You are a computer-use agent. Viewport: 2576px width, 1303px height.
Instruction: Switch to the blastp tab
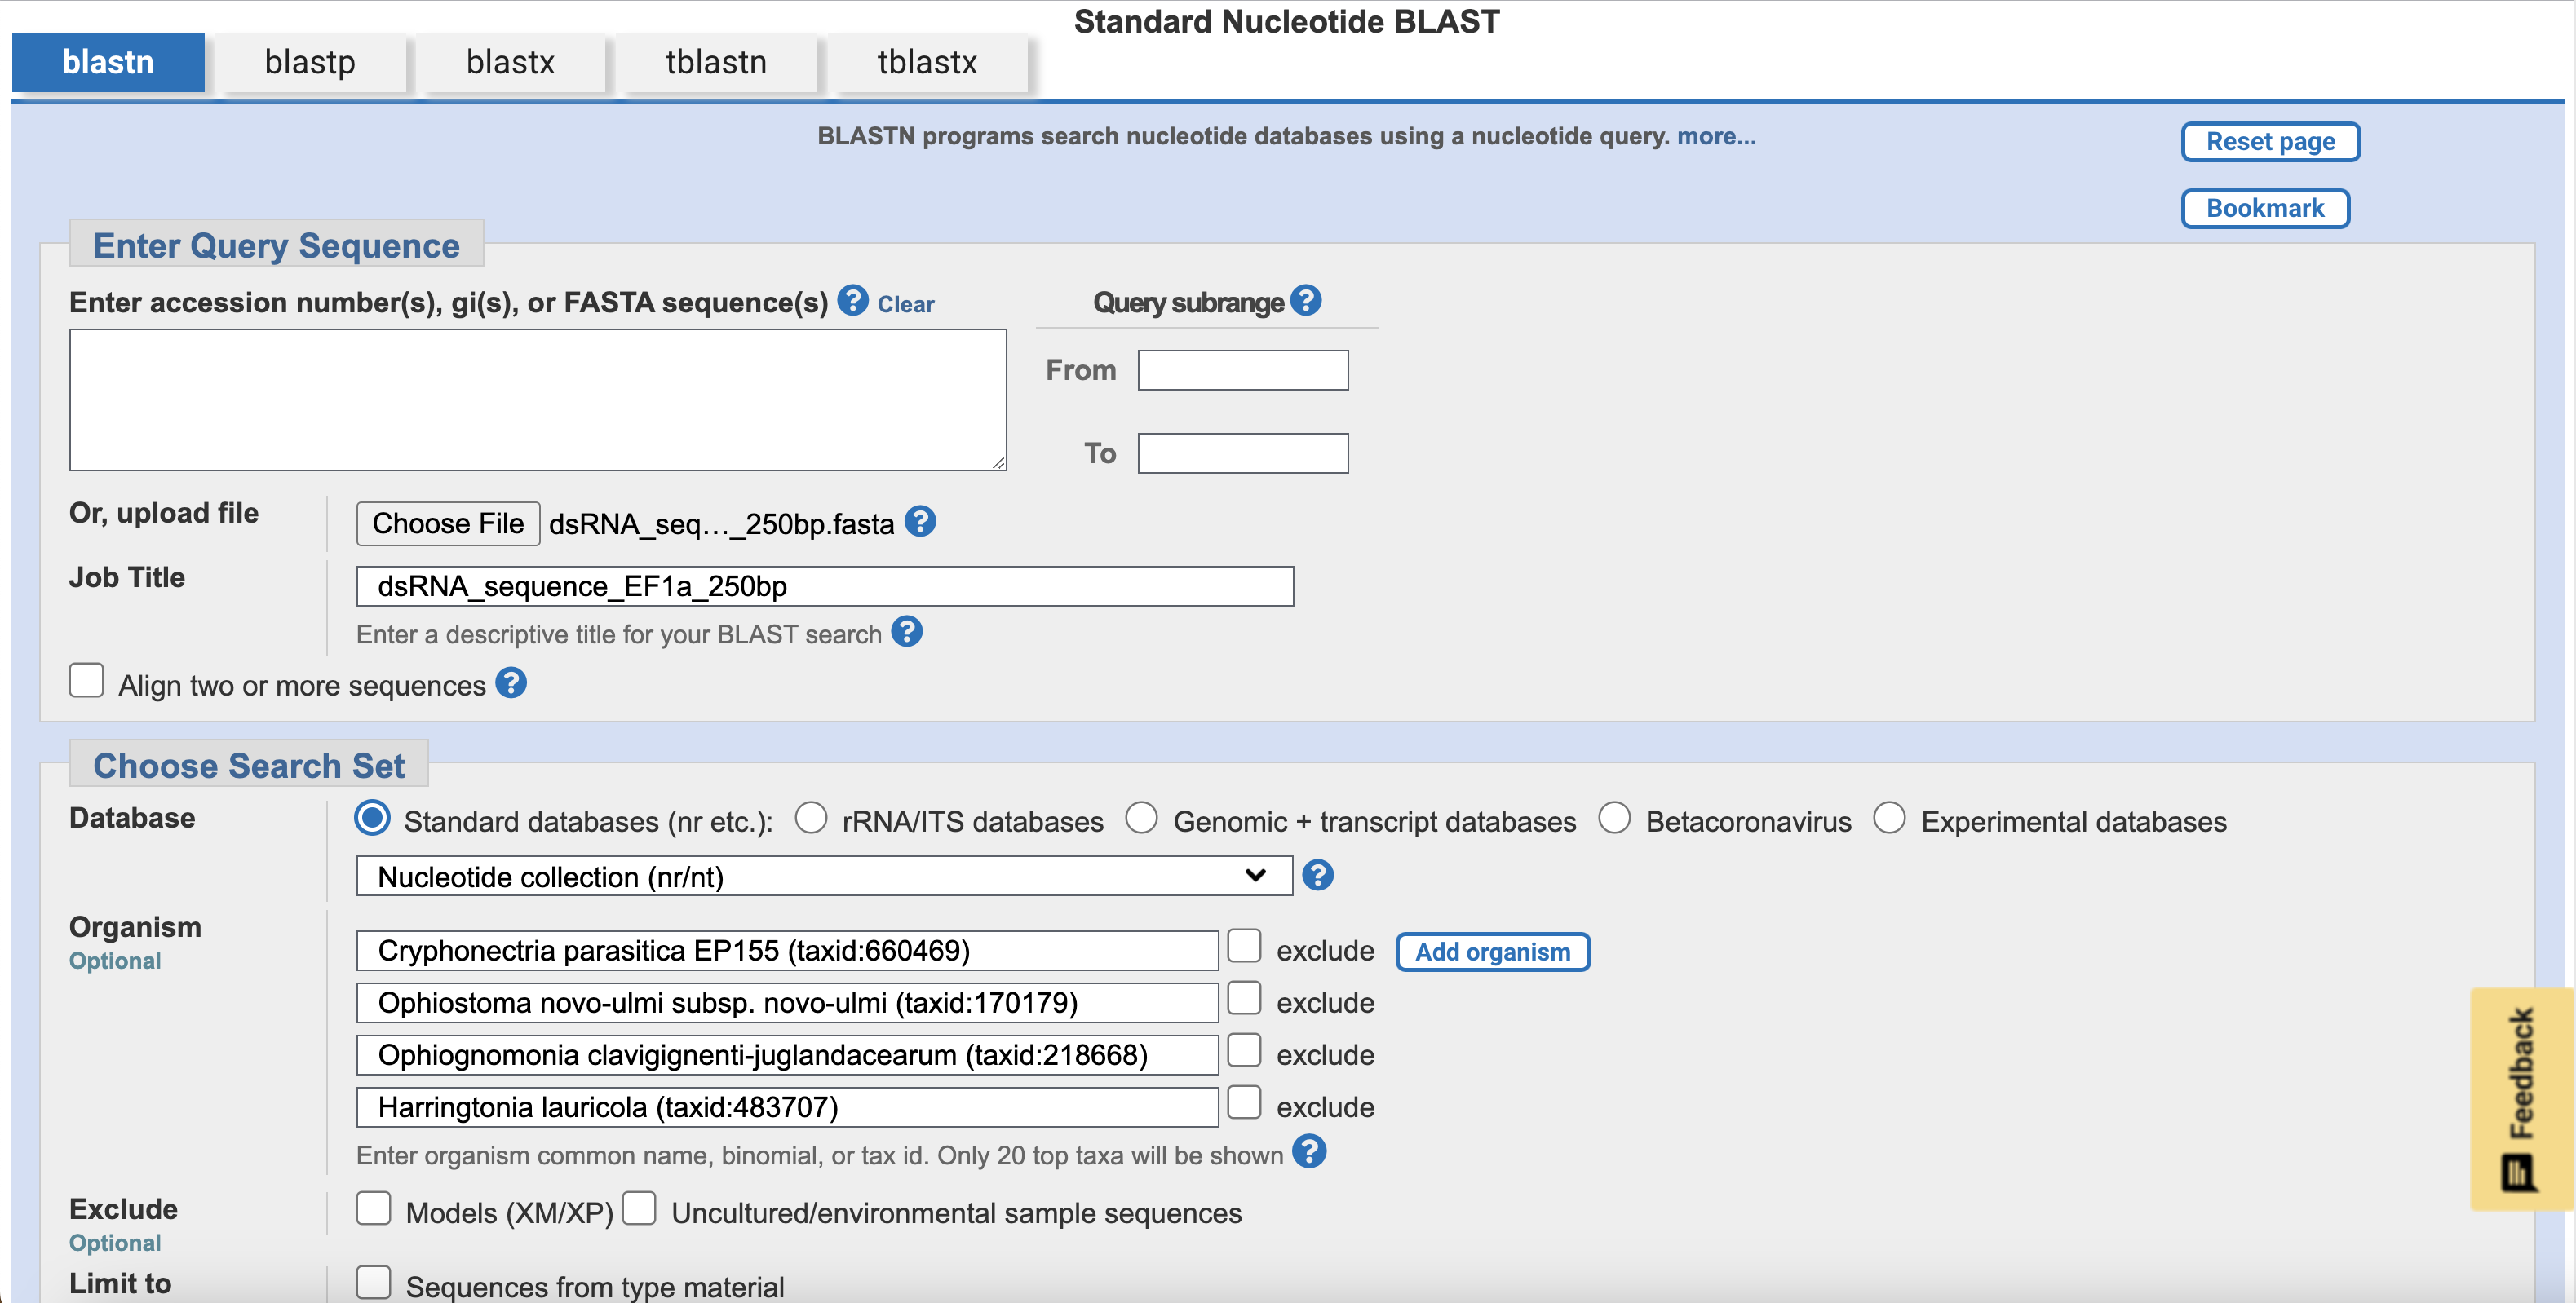pos(309,62)
